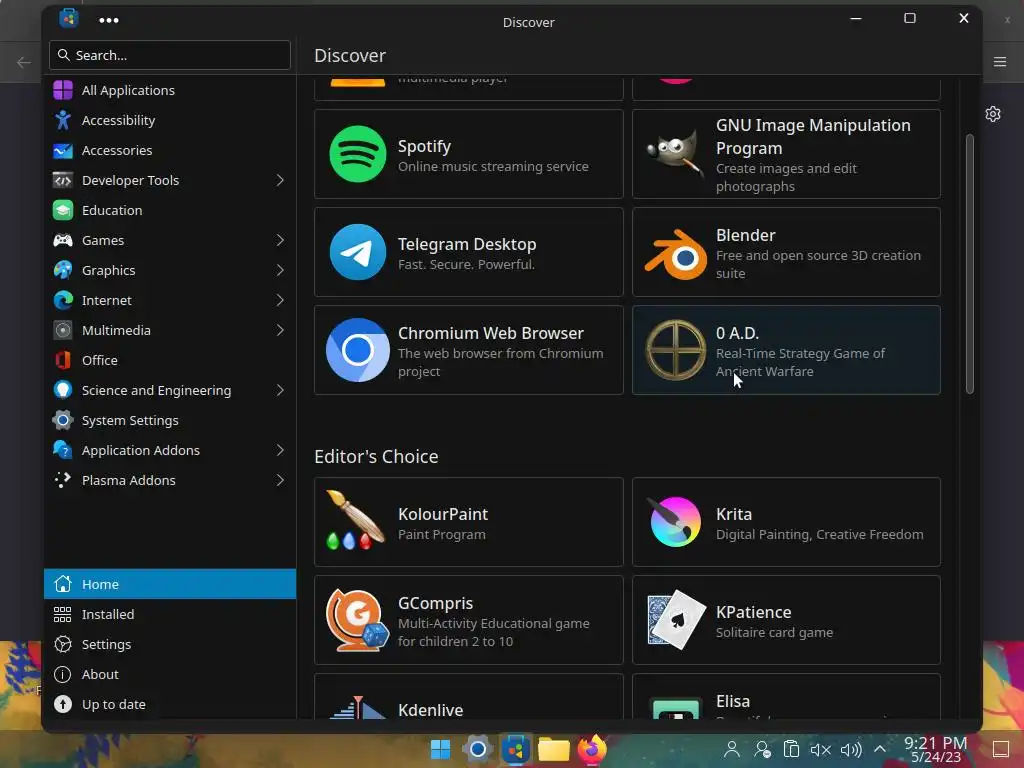Open the Settings page in sidebar

tap(170, 644)
